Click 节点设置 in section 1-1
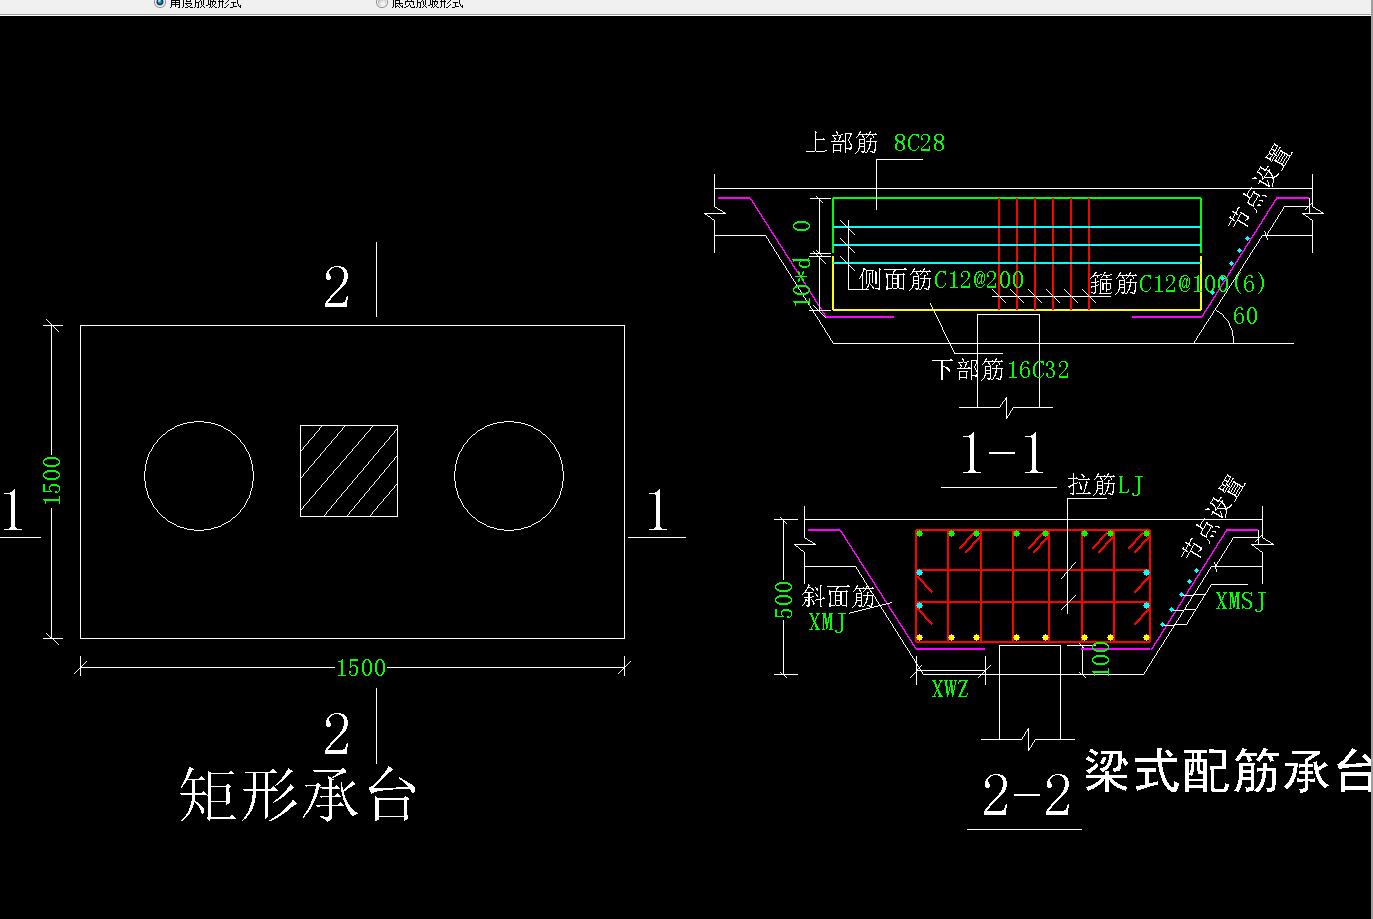Viewport: 1373px width, 919px height. [1260, 186]
